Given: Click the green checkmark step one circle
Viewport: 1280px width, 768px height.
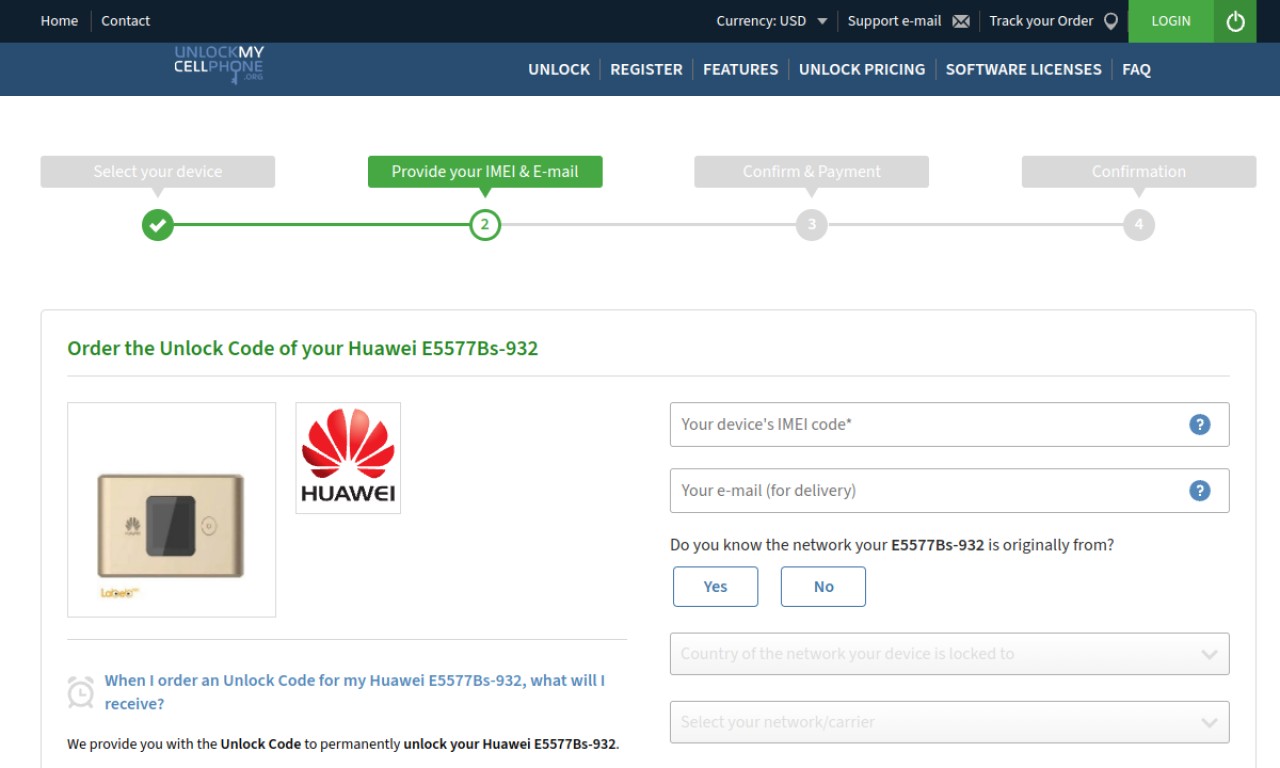Looking at the screenshot, I should point(157,225).
